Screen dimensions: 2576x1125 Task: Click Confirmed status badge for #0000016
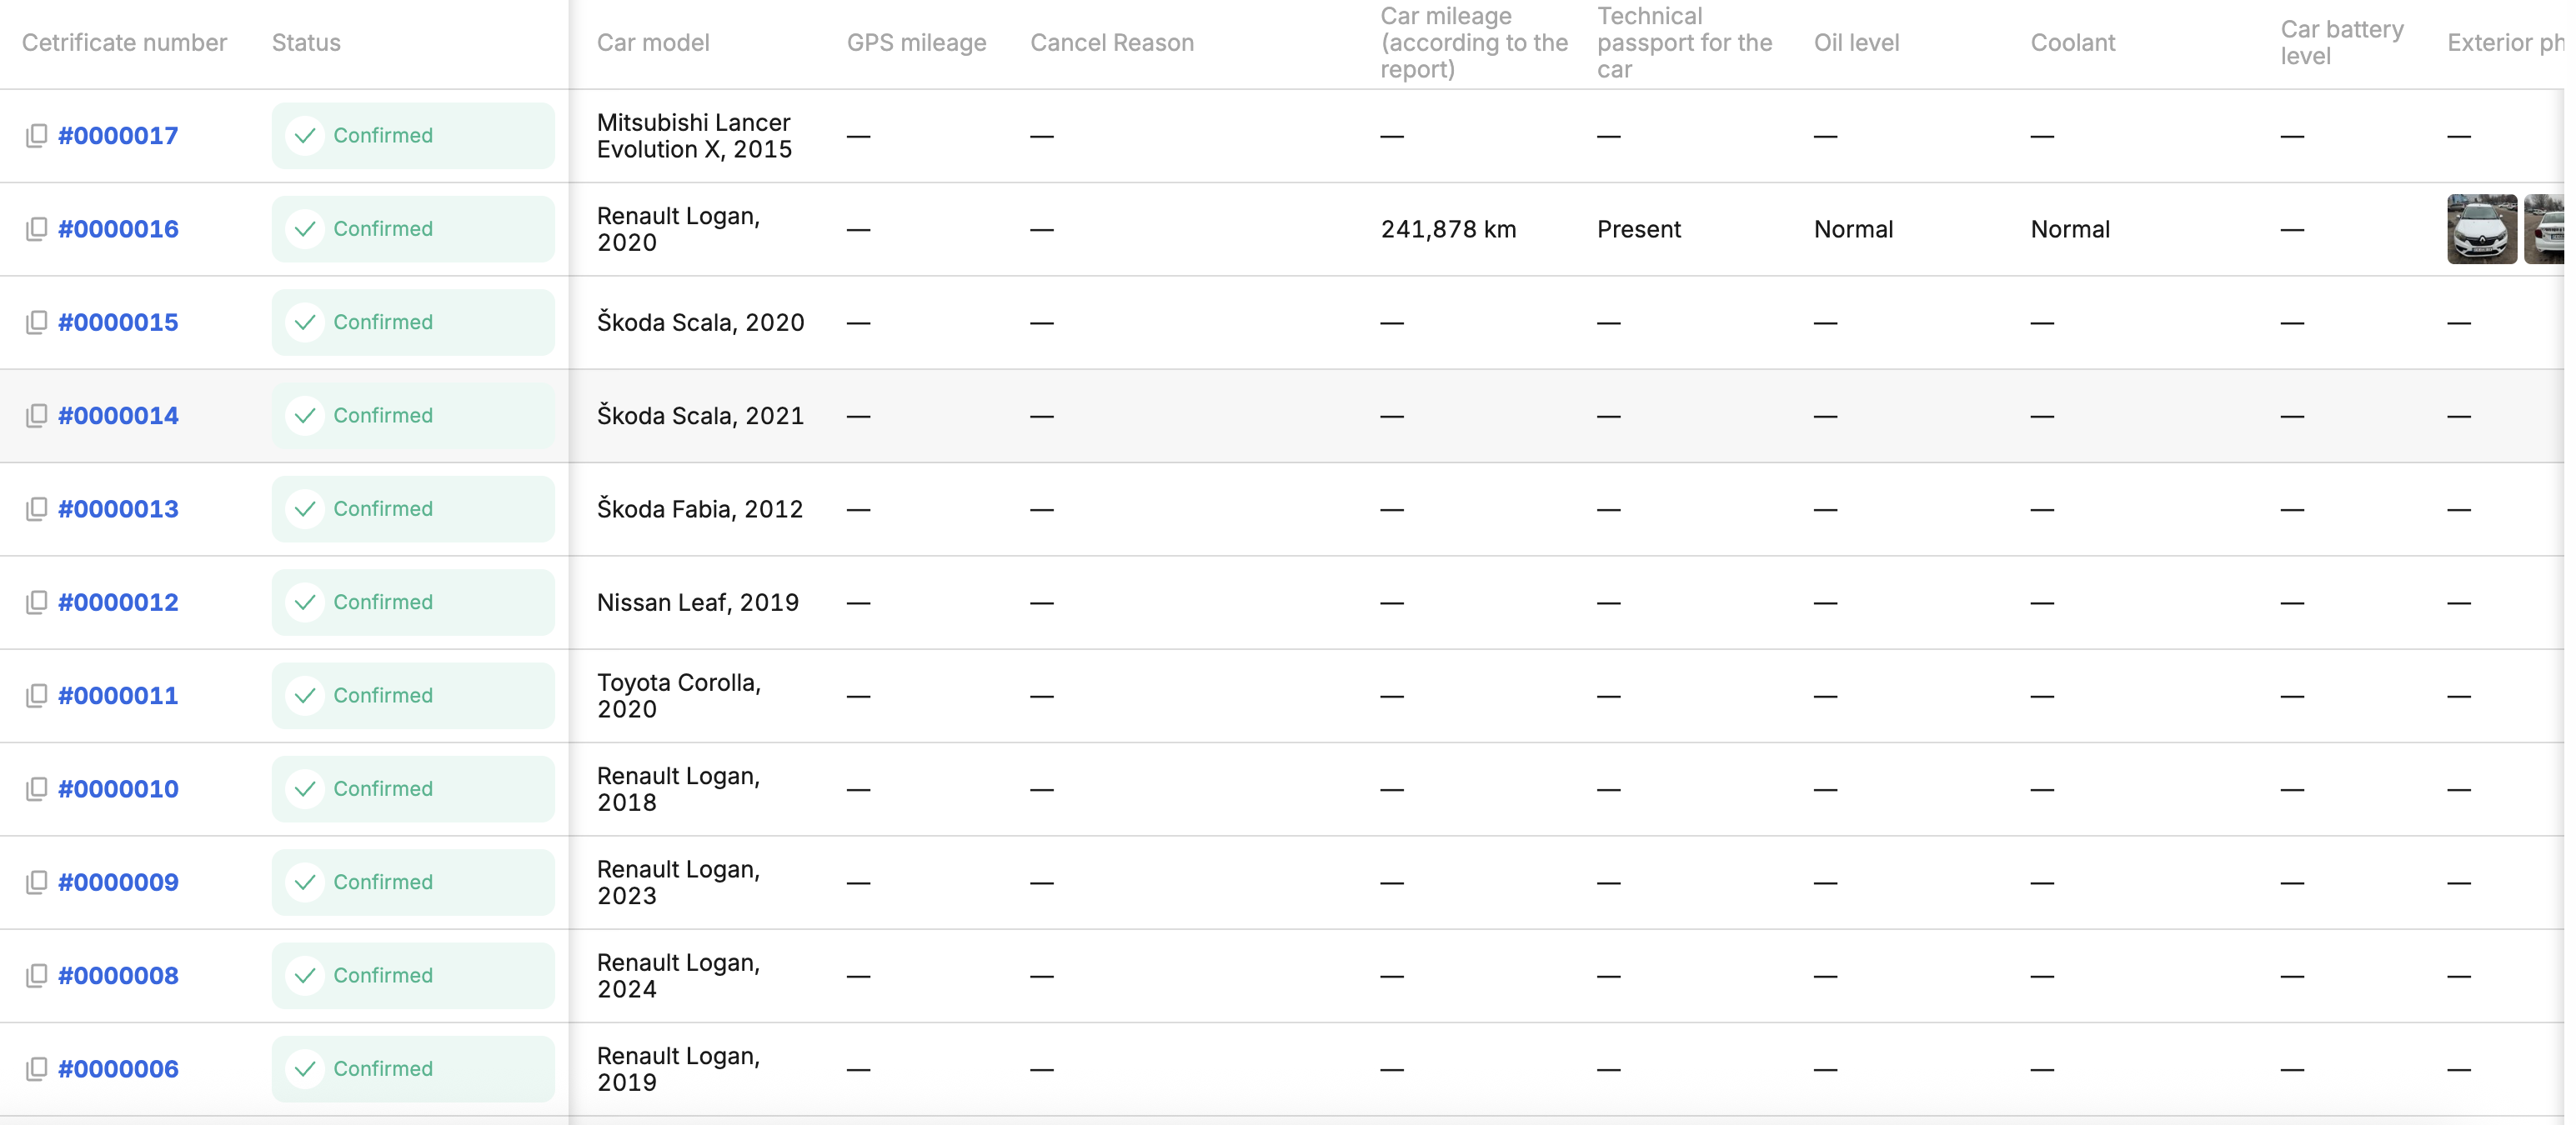click(x=413, y=229)
